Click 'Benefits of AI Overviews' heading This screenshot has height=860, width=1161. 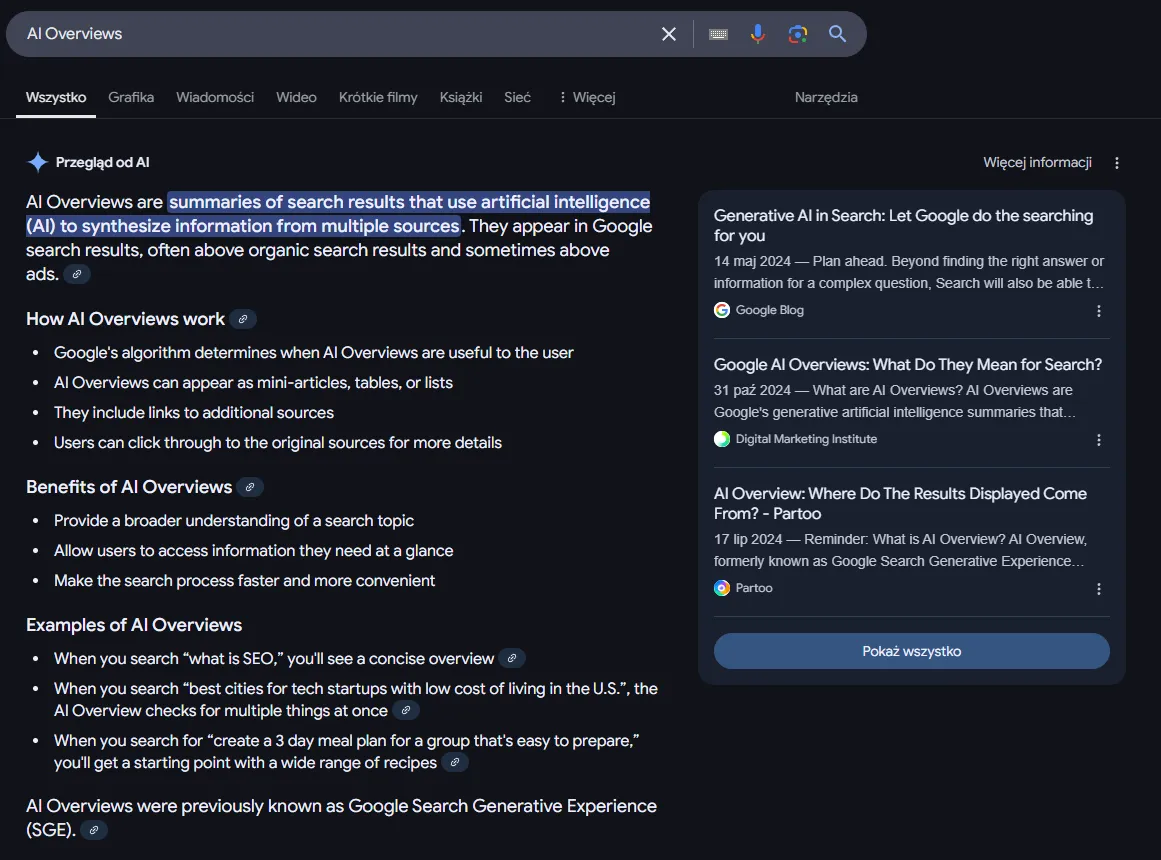pyautogui.click(x=129, y=487)
